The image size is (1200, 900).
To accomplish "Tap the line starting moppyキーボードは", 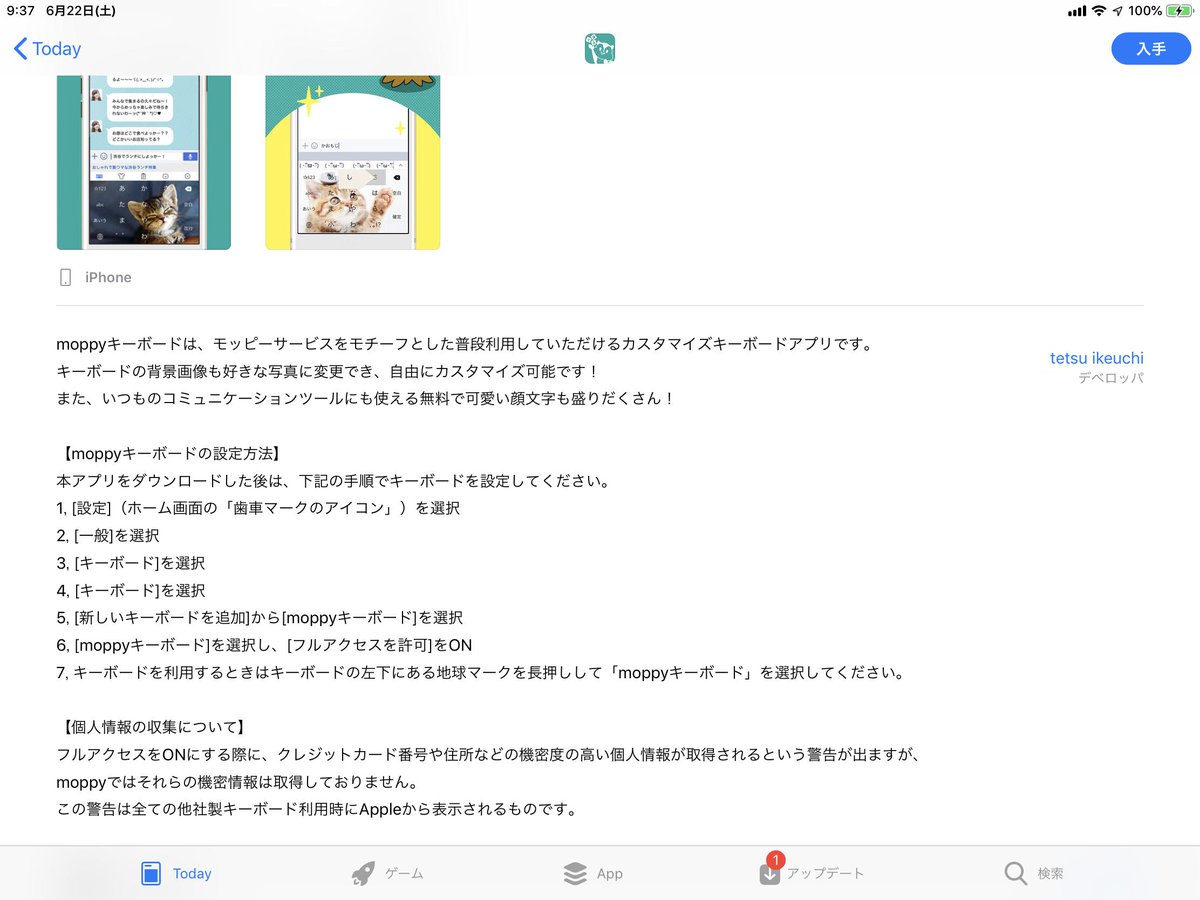I will coord(465,344).
